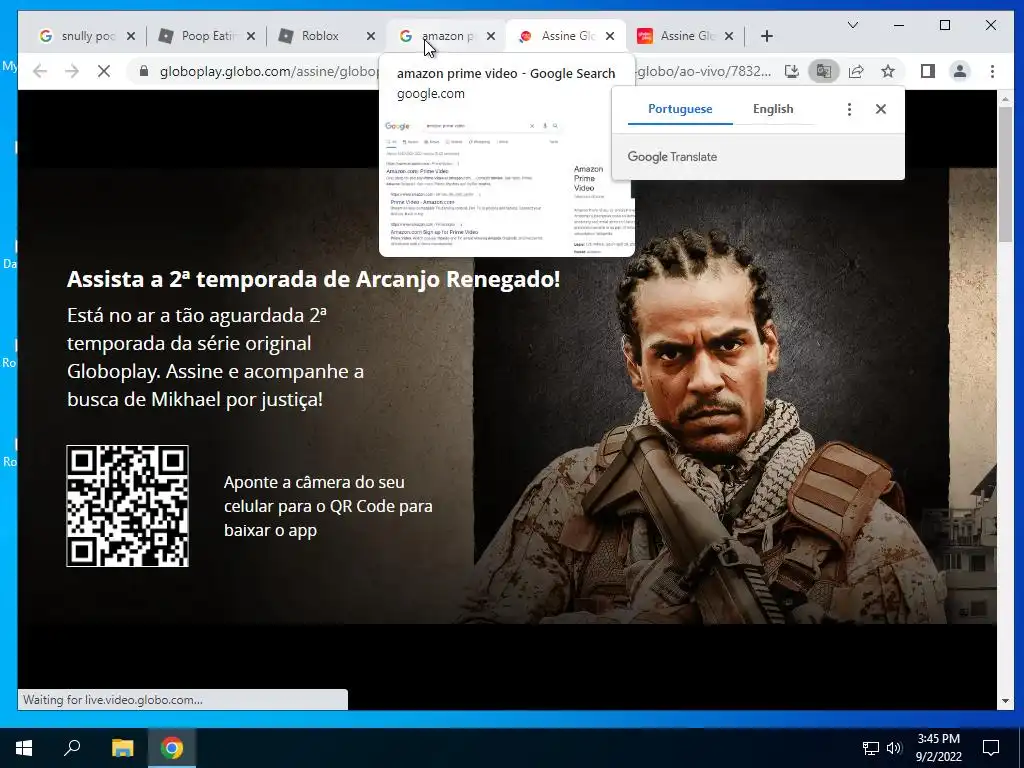Click the Chrome taskbar icon
This screenshot has width=1024, height=768.
(172, 748)
